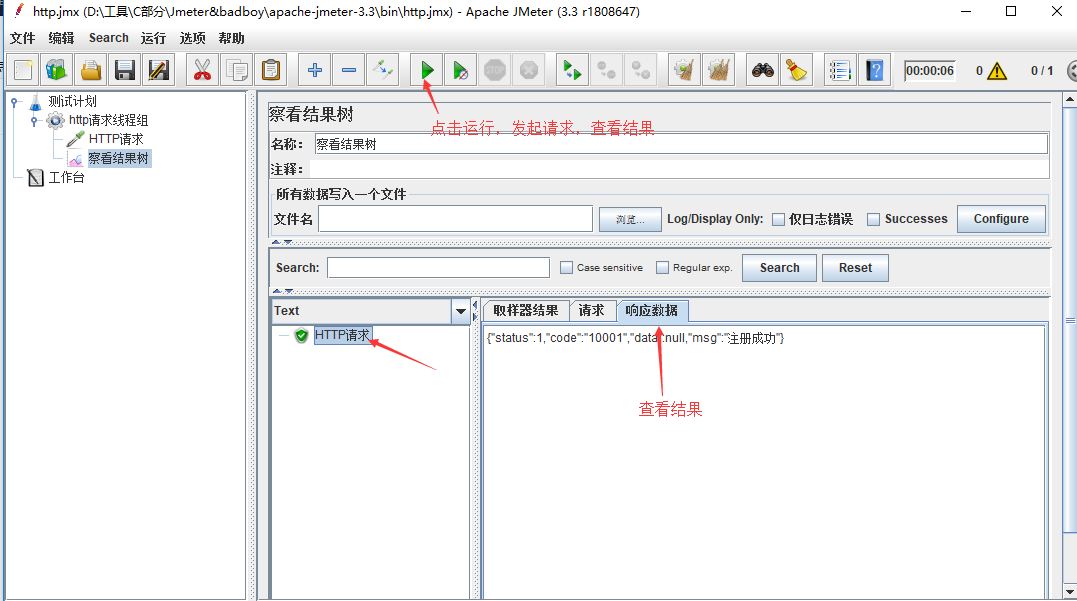This screenshot has height=601, width=1077.
Task: Select http请求线程组 in the tree
Action: click(108, 120)
